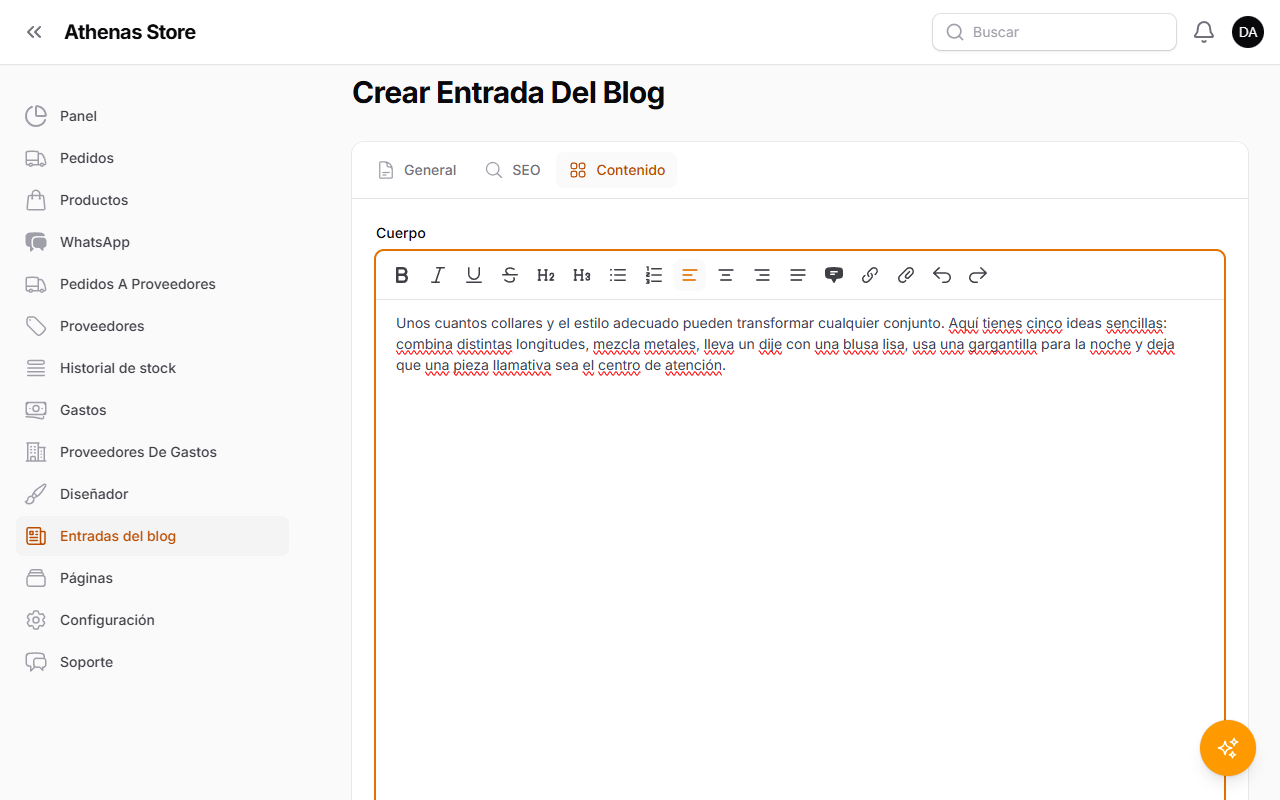Insert a hyperlink with chain icon

coord(870,275)
